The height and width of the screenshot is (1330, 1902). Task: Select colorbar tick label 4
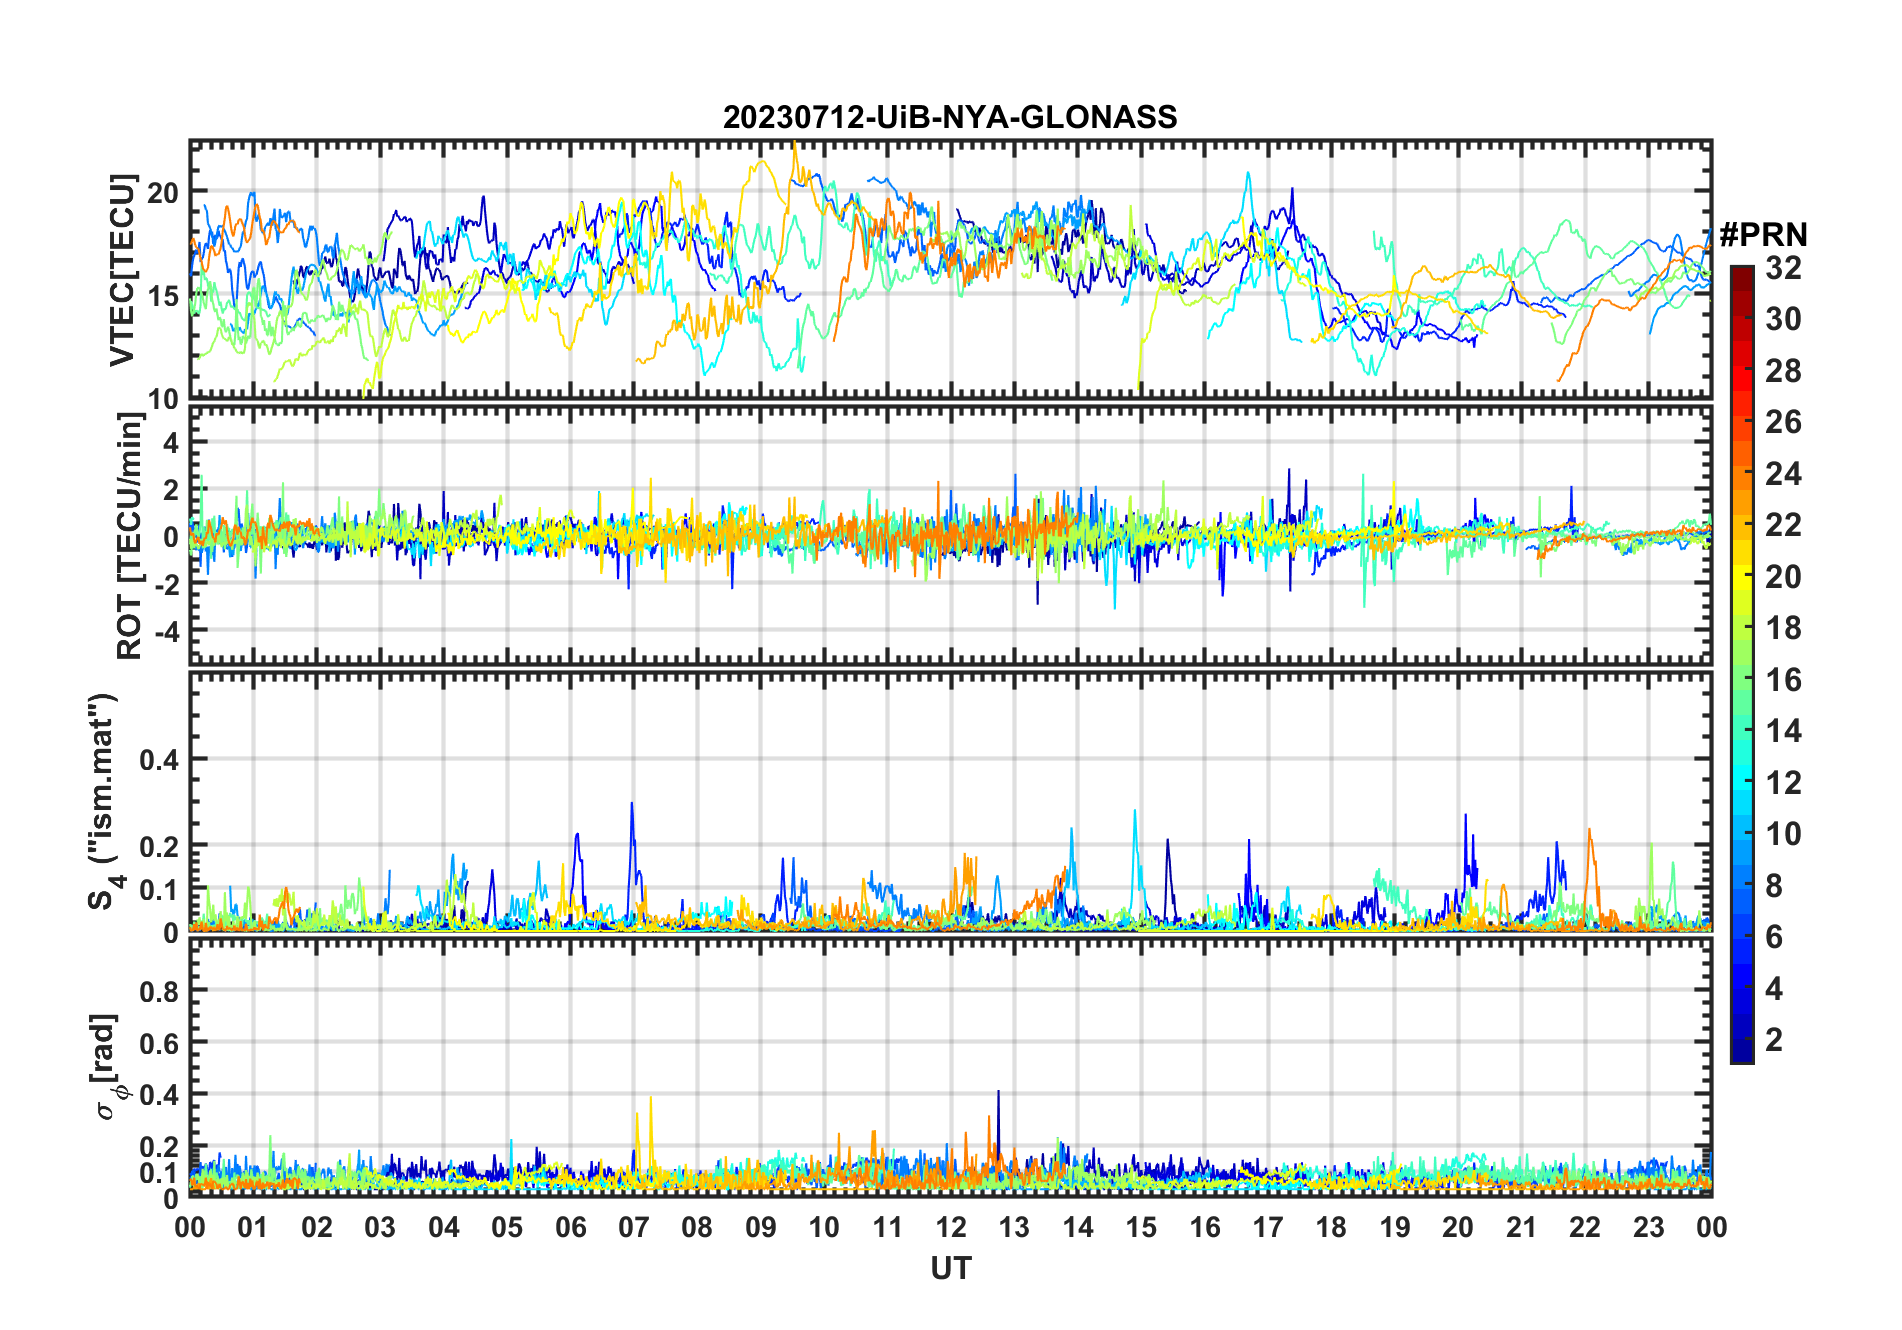(x=1774, y=989)
